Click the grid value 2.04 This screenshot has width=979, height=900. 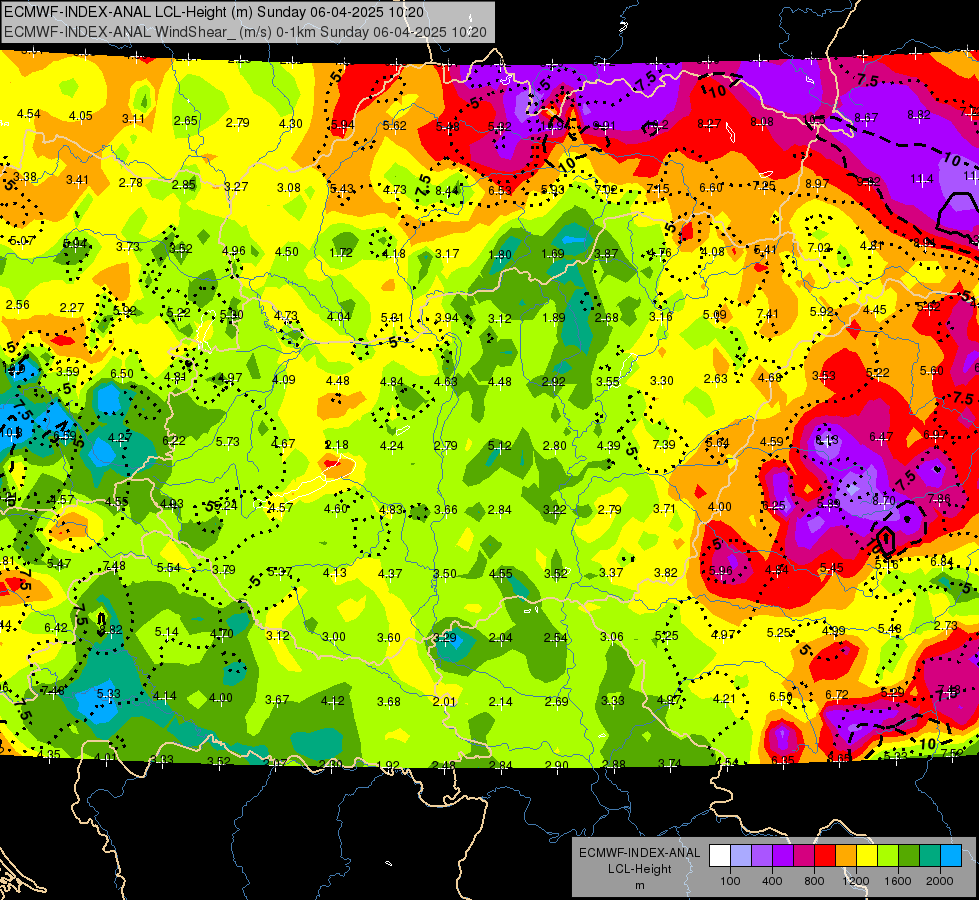500,638
